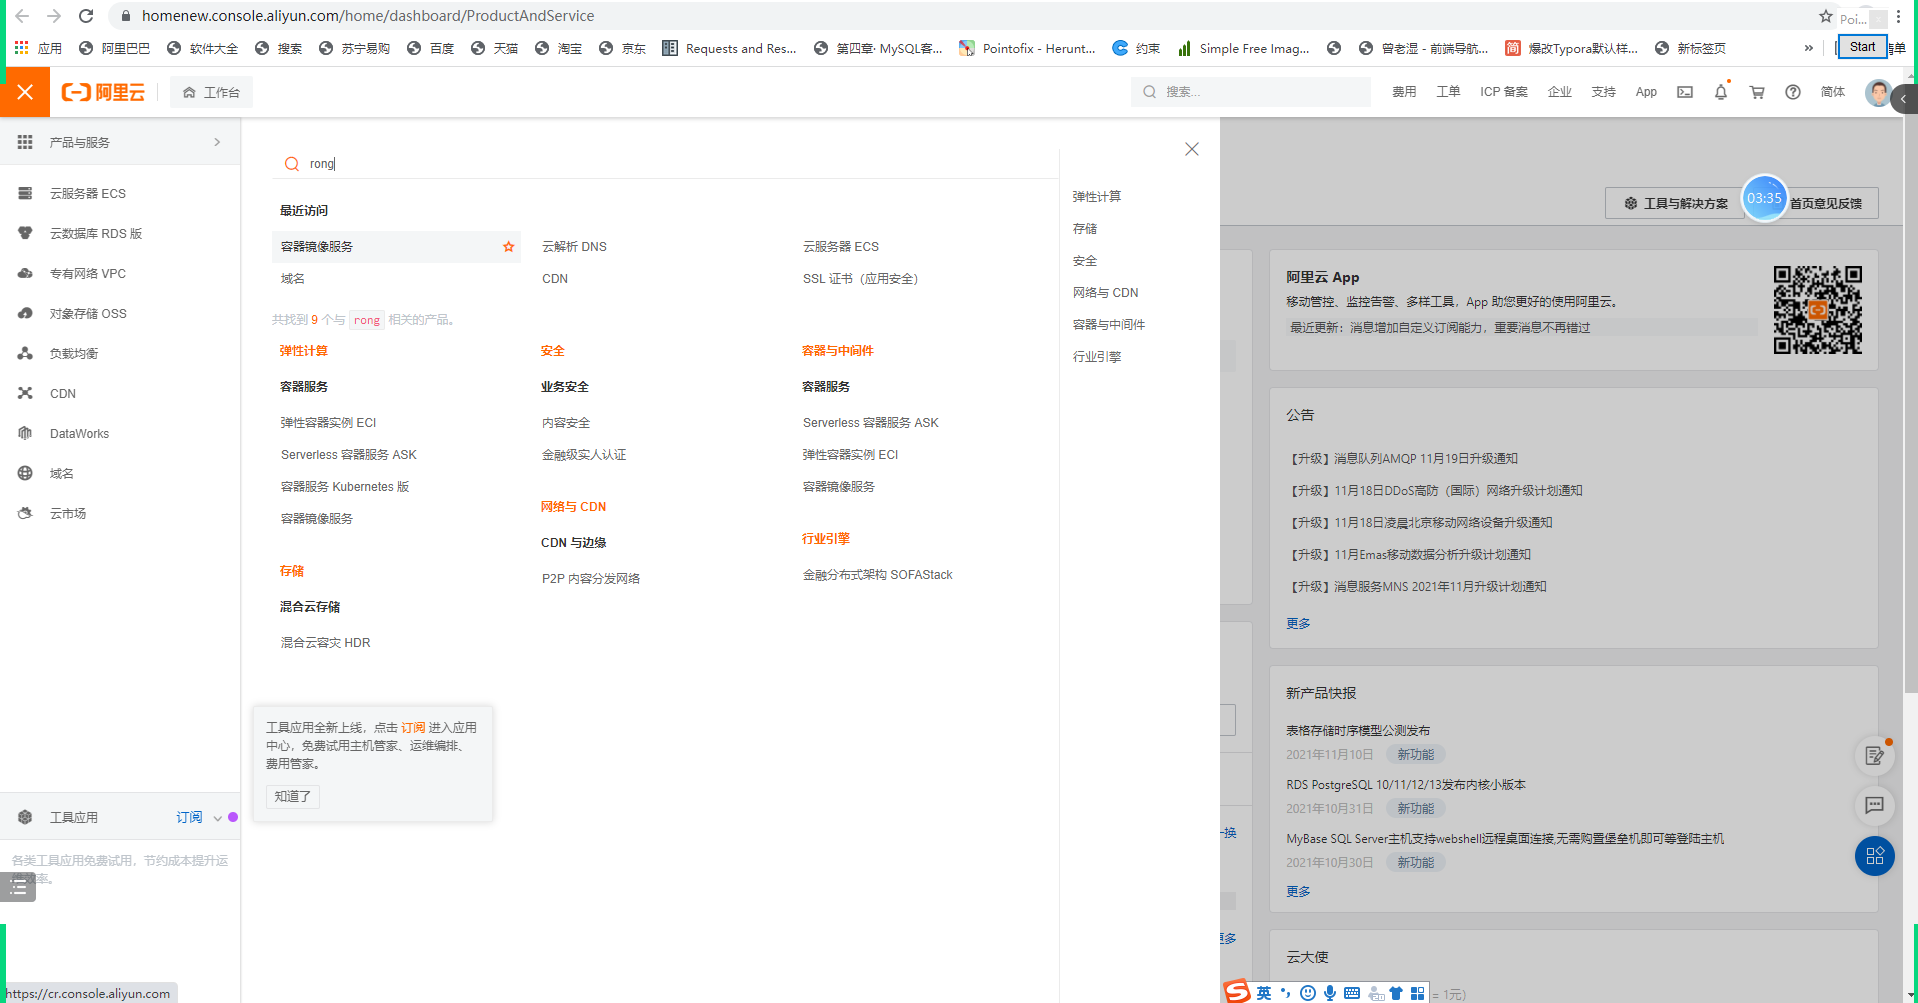Open recent 容器镜像服务 entry
The image size is (1918, 1003).
tap(317, 247)
